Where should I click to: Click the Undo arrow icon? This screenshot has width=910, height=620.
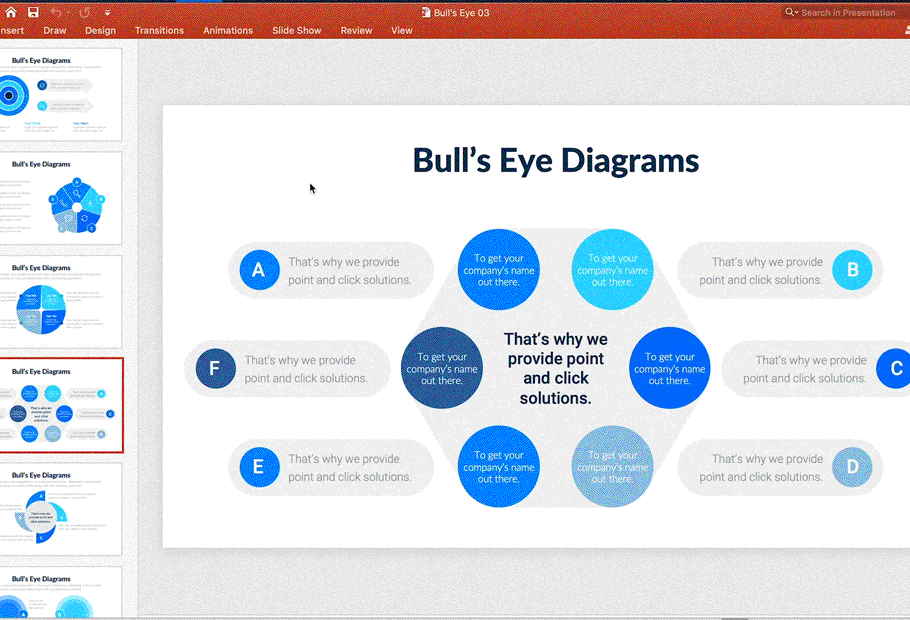click(55, 12)
